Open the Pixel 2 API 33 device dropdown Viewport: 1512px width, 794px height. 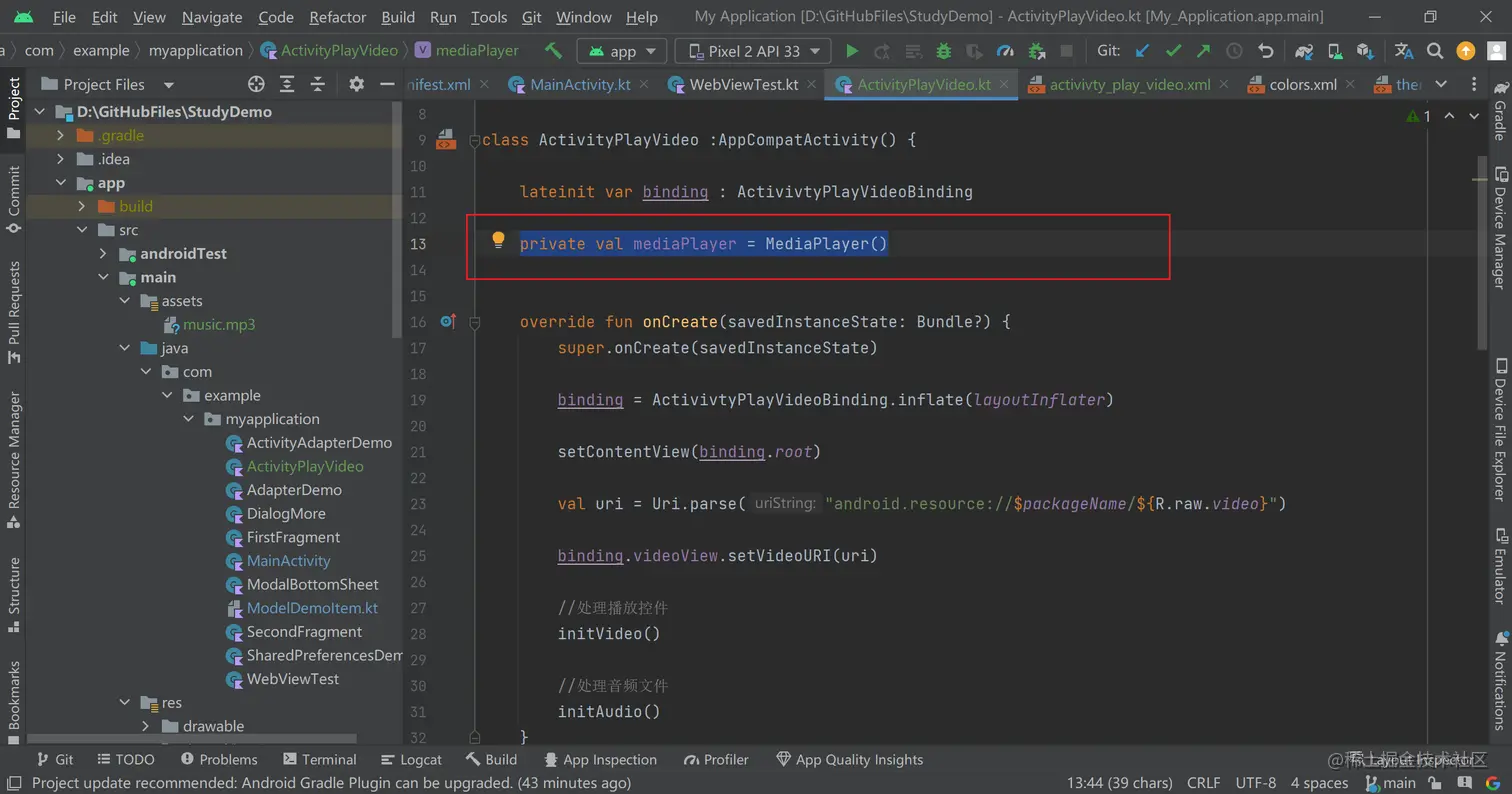pyautogui.click(x=752, y=51)
